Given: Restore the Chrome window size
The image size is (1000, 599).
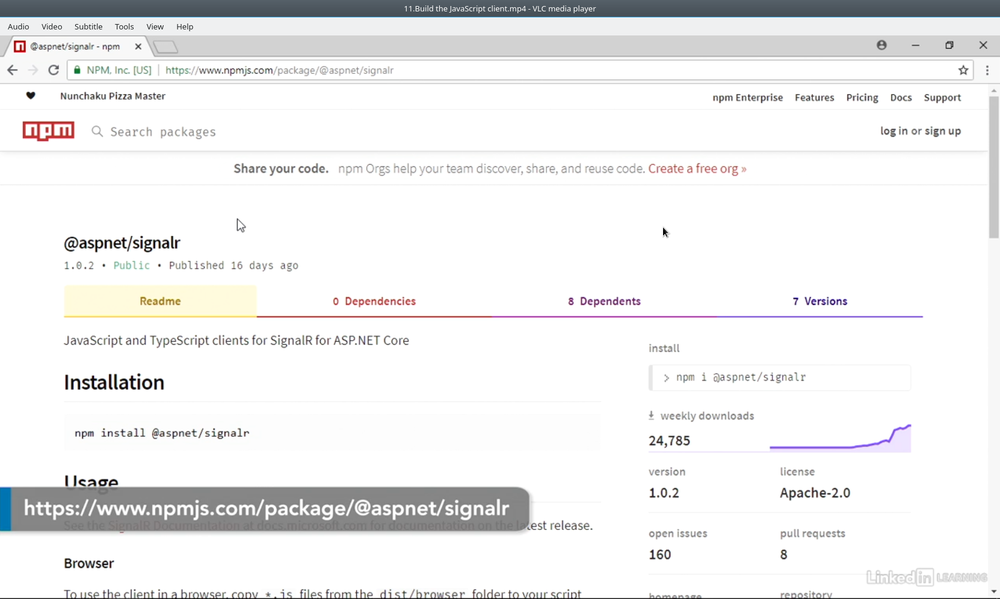Looking at the screenshot, I should tap(949, 45).
